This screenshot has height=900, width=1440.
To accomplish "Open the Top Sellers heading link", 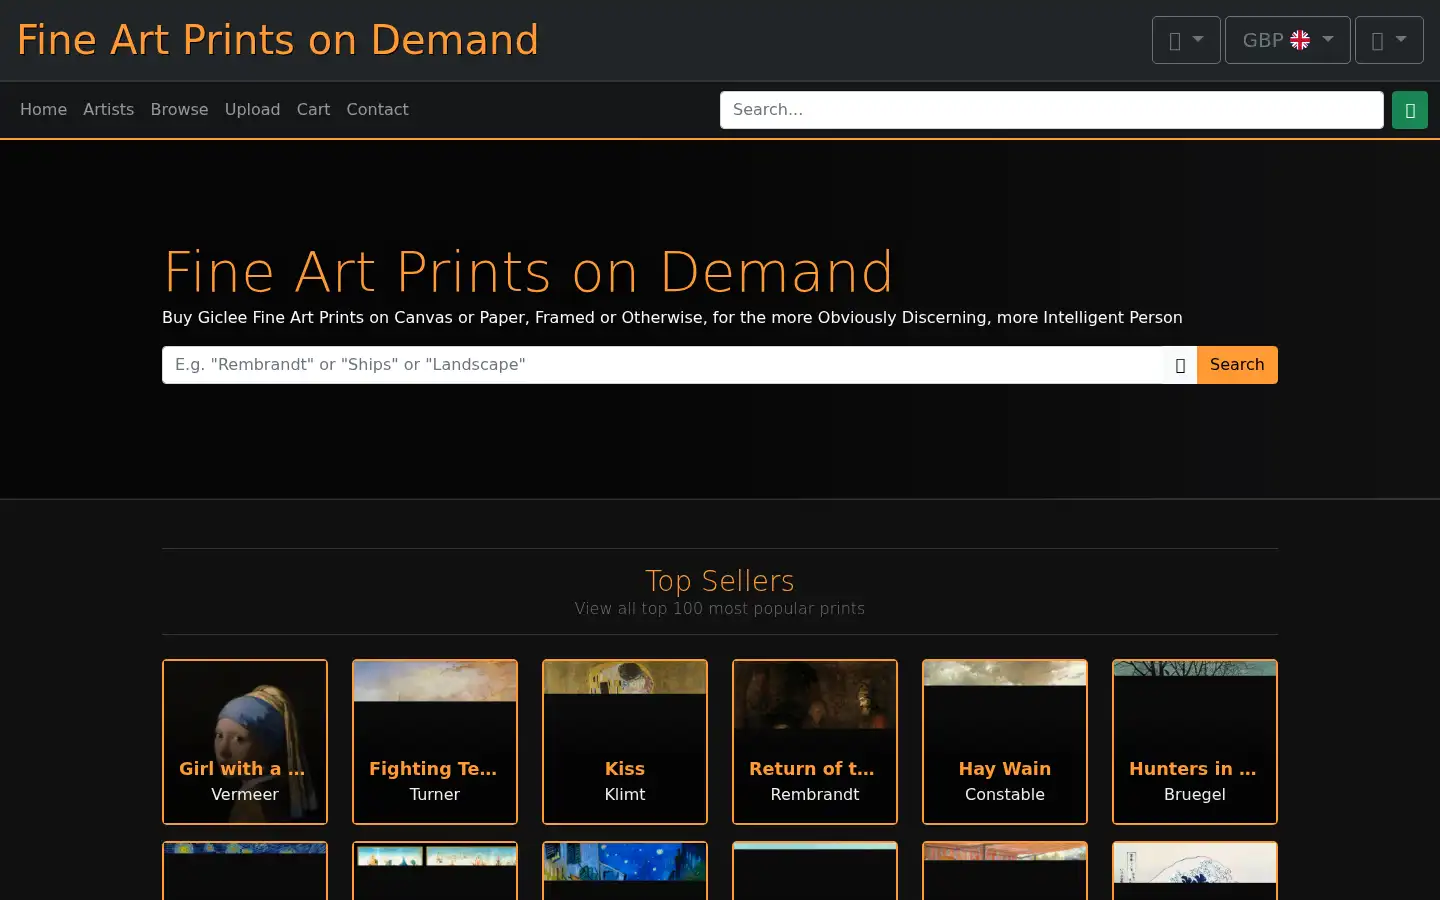I will click(720, 581).
